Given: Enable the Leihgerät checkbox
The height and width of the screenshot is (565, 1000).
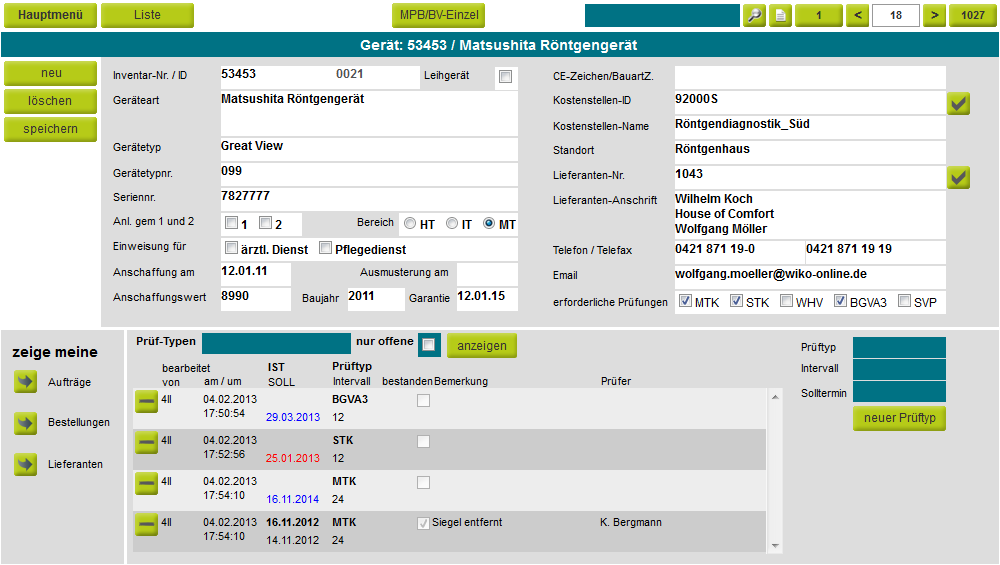Looking at the screenshot, I should click(x=505, y=77).
